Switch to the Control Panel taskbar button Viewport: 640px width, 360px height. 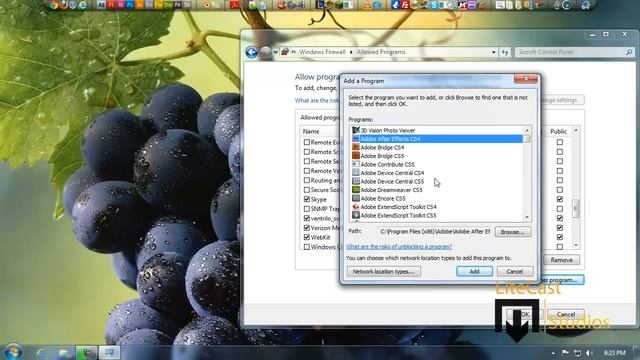coord(109,352)
